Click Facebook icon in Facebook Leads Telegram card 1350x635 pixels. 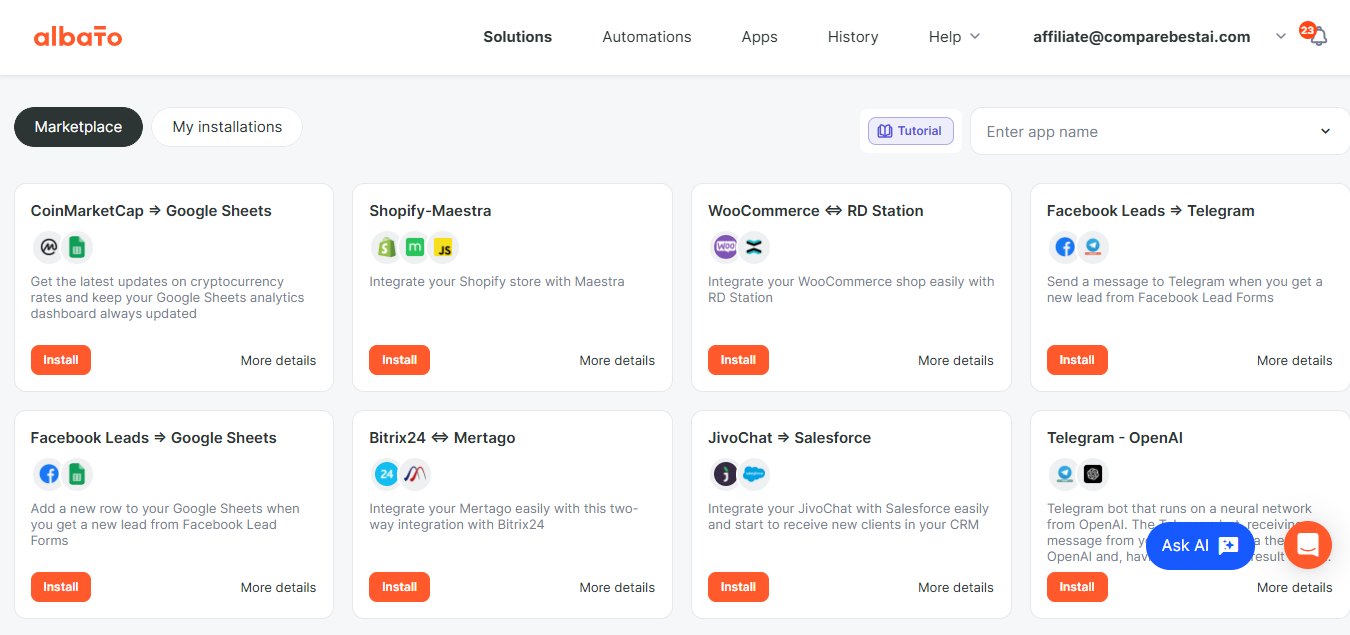pos(1064,247)
